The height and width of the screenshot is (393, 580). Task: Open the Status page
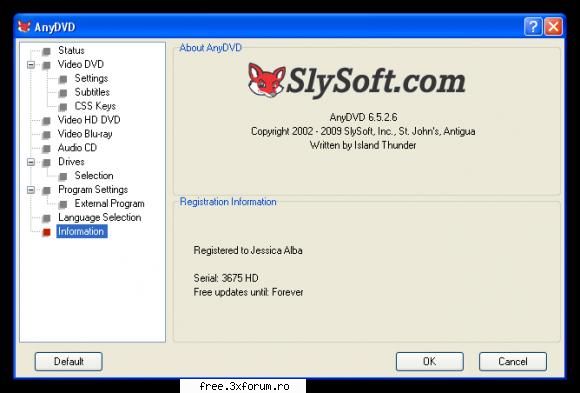[x=71, y=50]
